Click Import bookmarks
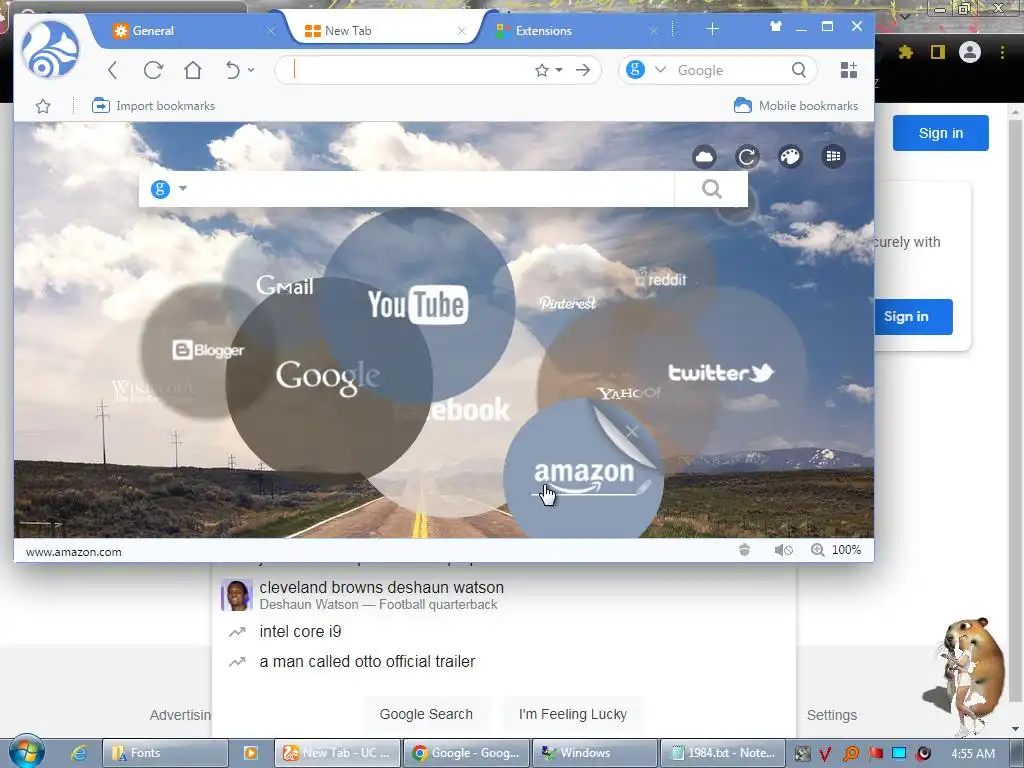The width and height of the screenshot is (1024, 768). (x=153, y=106)
